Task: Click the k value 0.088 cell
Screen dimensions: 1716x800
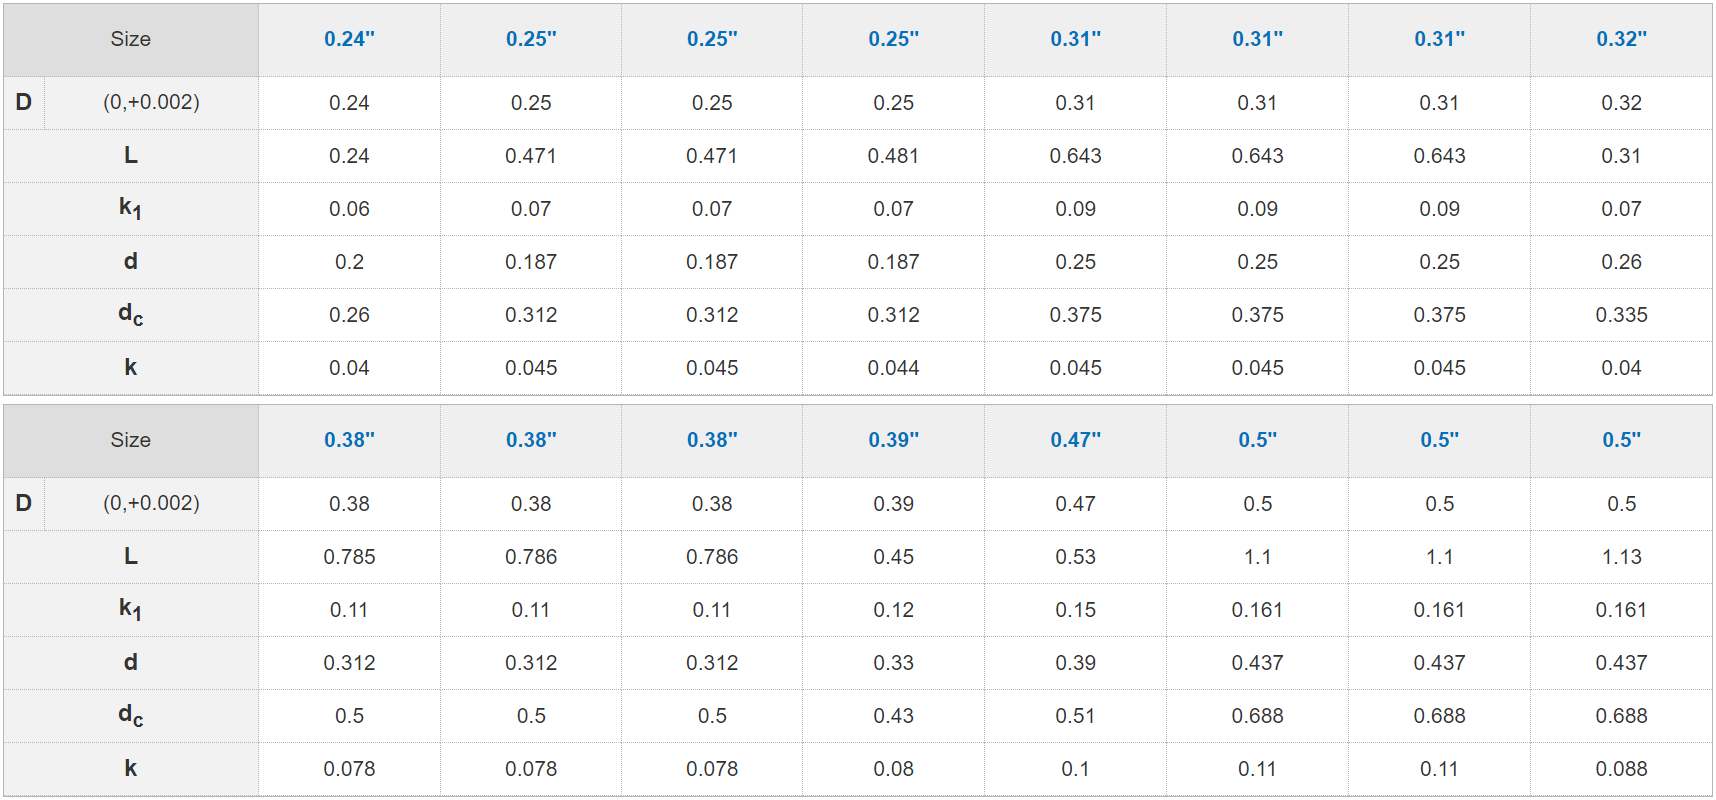Action: click(1621, 769)
